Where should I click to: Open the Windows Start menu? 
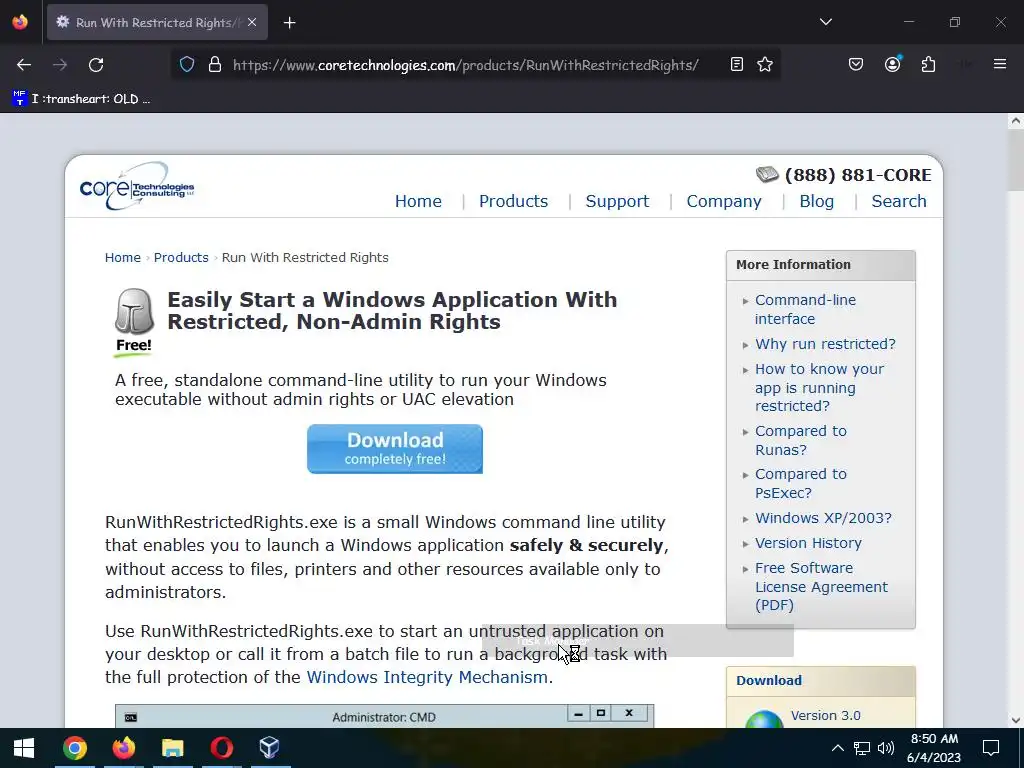pyautogui.click(x=24, y=748)
